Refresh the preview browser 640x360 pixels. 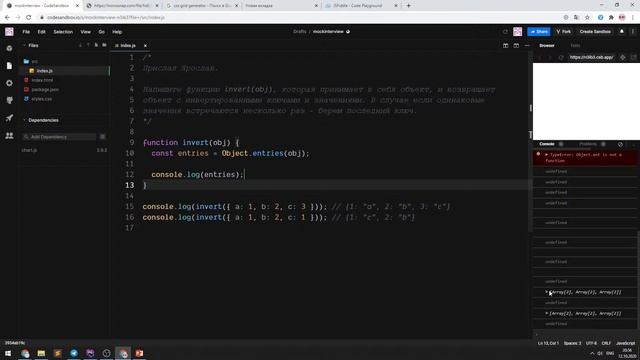pos(561,58)
